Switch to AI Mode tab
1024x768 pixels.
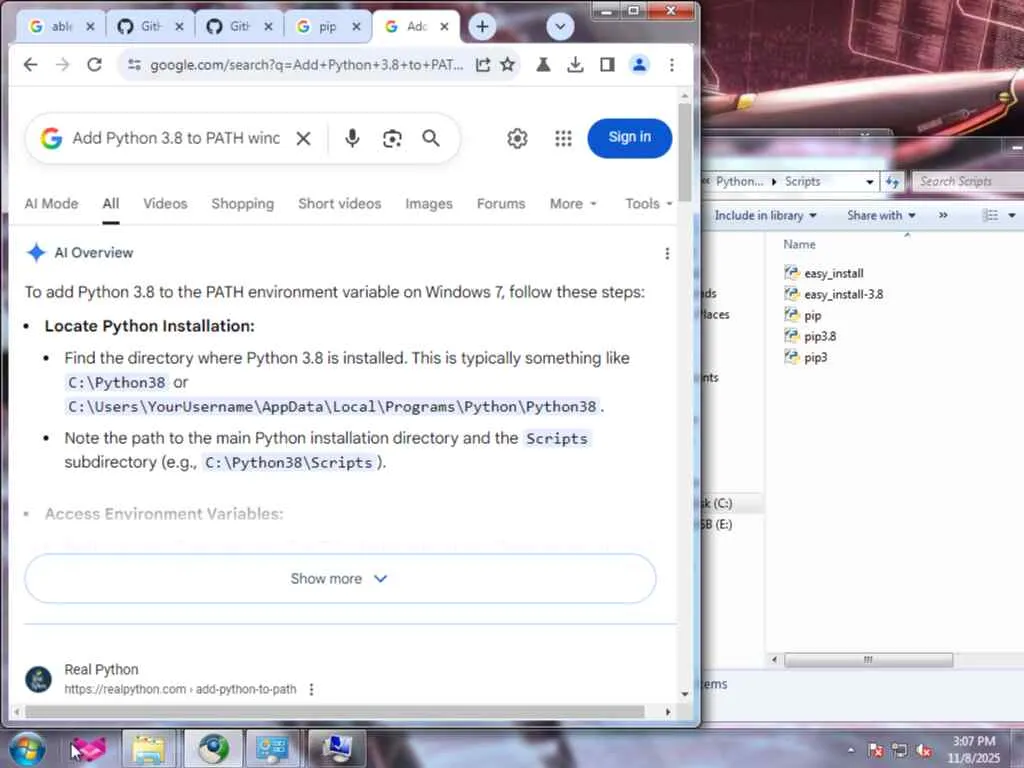click(x=52, y=204)
